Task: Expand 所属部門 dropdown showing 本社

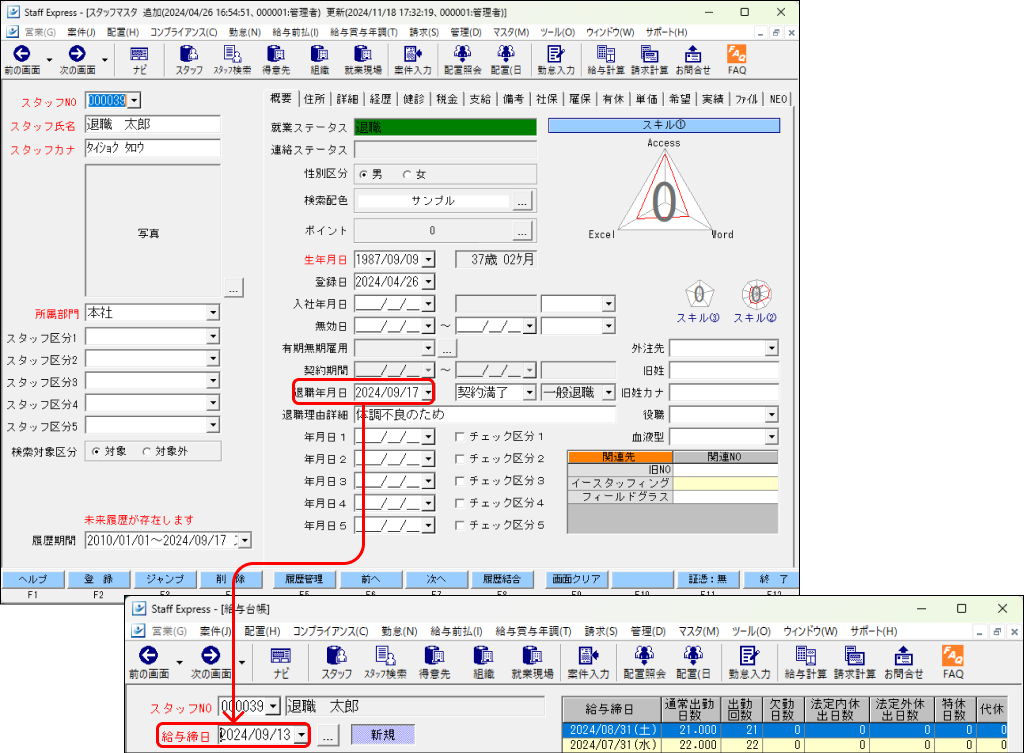Action: [x=213, y=313]
